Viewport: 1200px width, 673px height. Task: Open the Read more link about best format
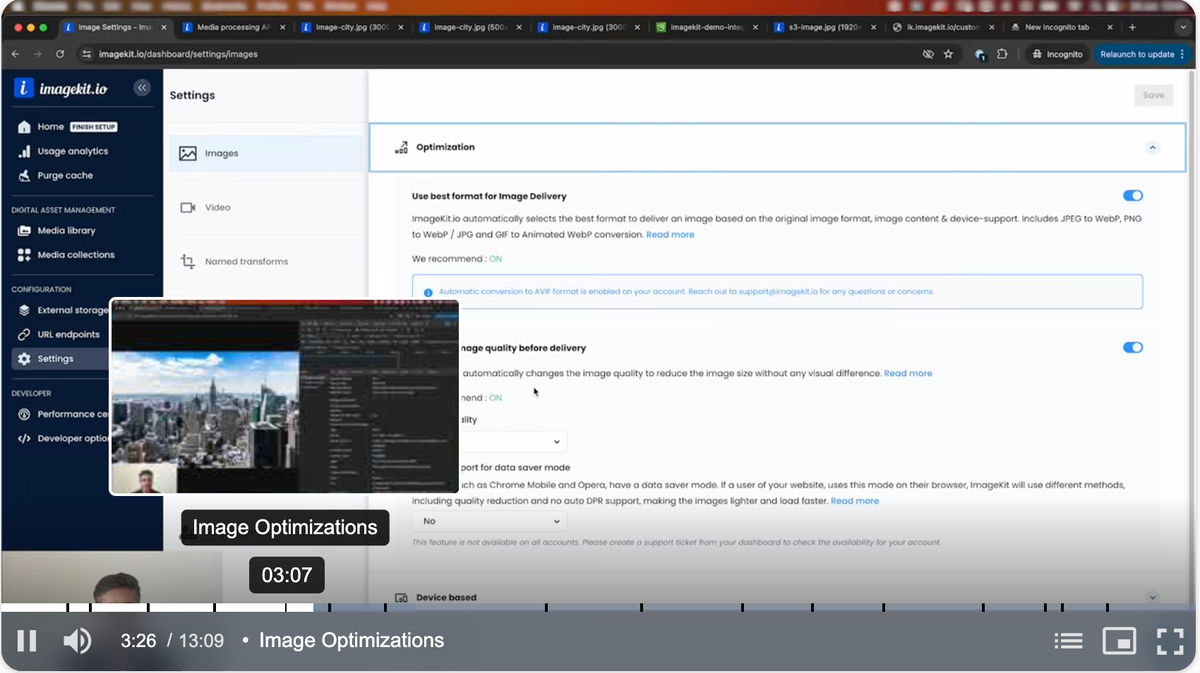670,234
